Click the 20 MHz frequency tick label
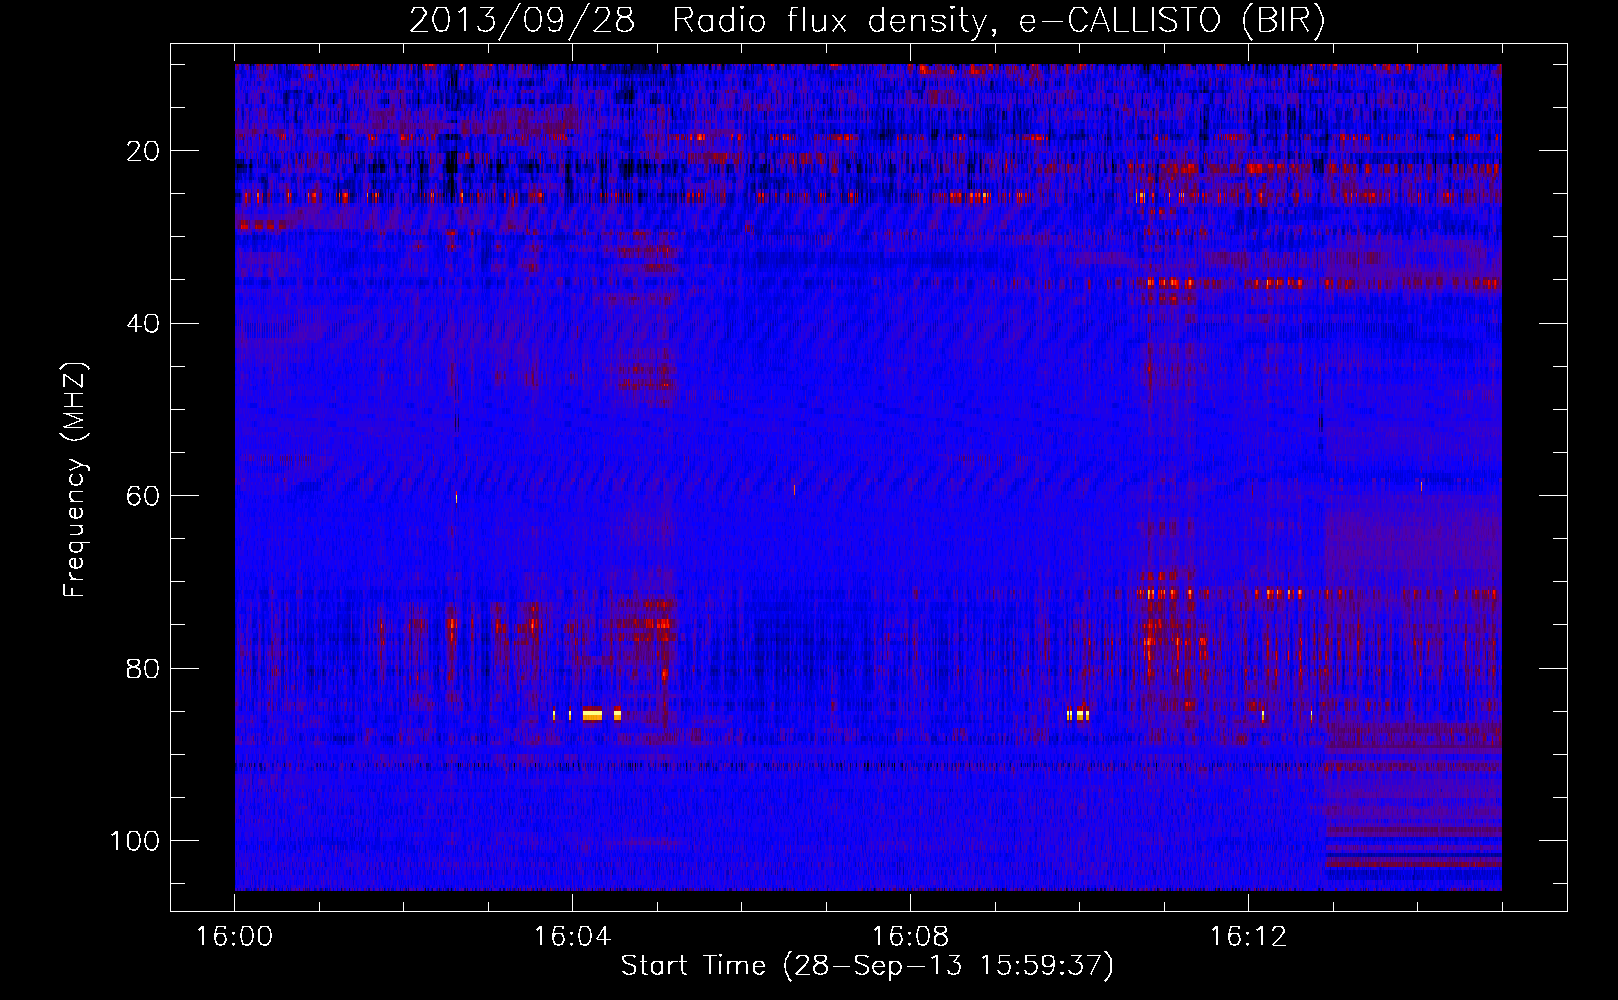This screenshot has width=1618, height=1000. 144,151
